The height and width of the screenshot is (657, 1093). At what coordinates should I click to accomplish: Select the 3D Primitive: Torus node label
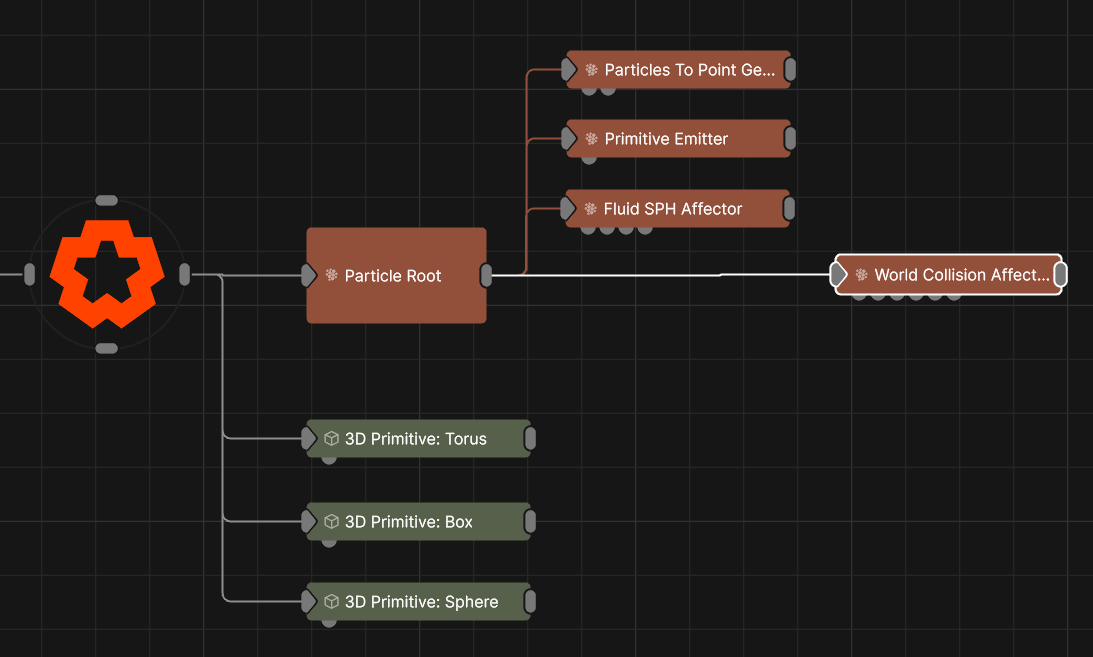point(415,438)
